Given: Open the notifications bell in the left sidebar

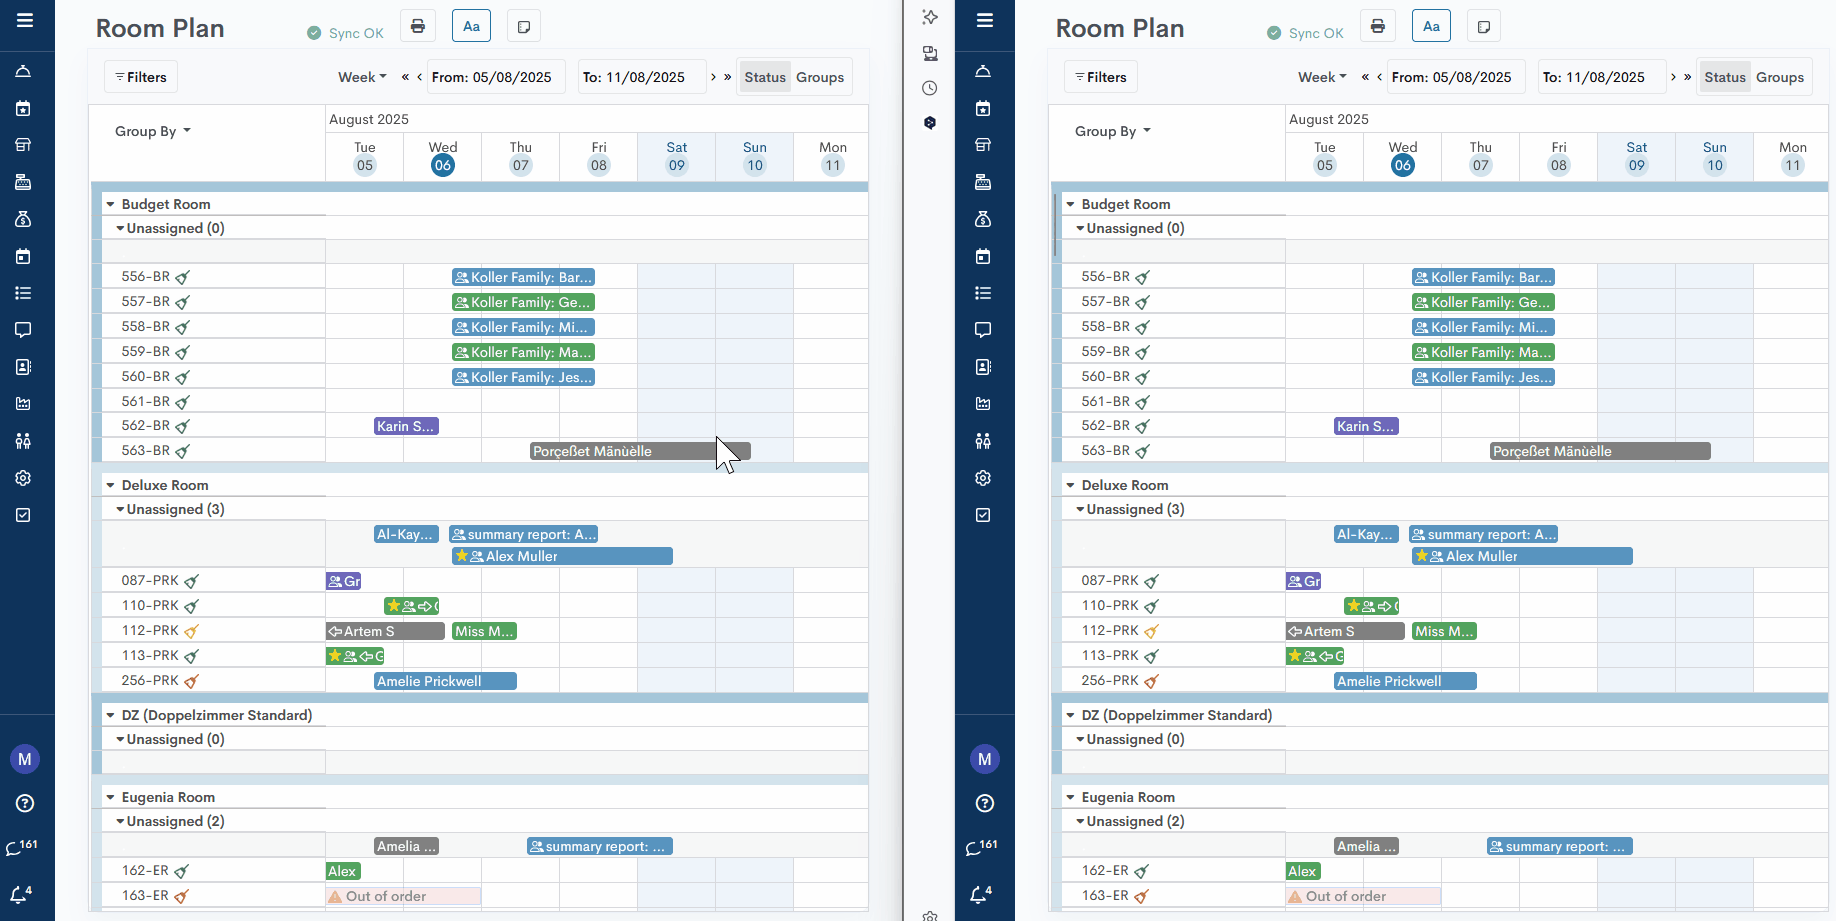Looking at the screenshot, I should 19,894.
